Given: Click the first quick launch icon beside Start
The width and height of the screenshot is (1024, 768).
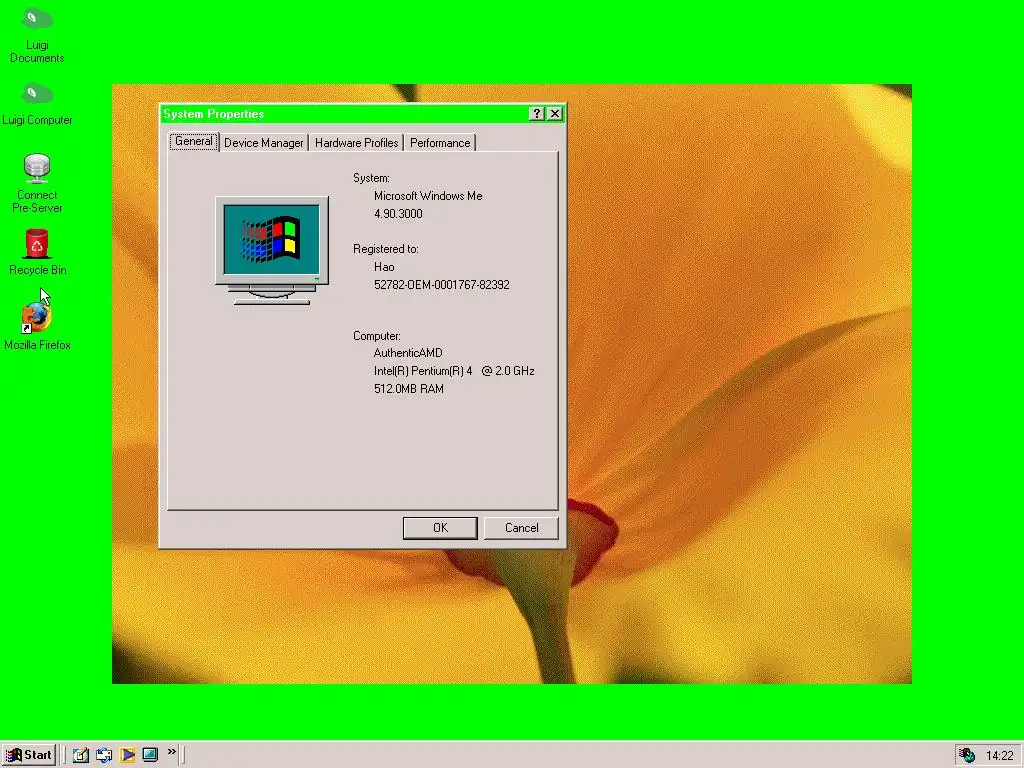Looking at the screenshot, I should (80, 755).
